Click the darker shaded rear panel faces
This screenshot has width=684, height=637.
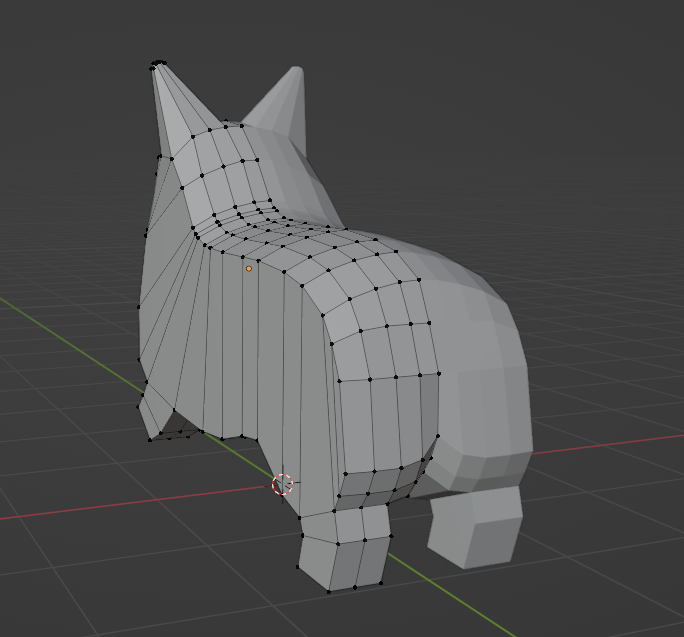(x=390, y=420)
